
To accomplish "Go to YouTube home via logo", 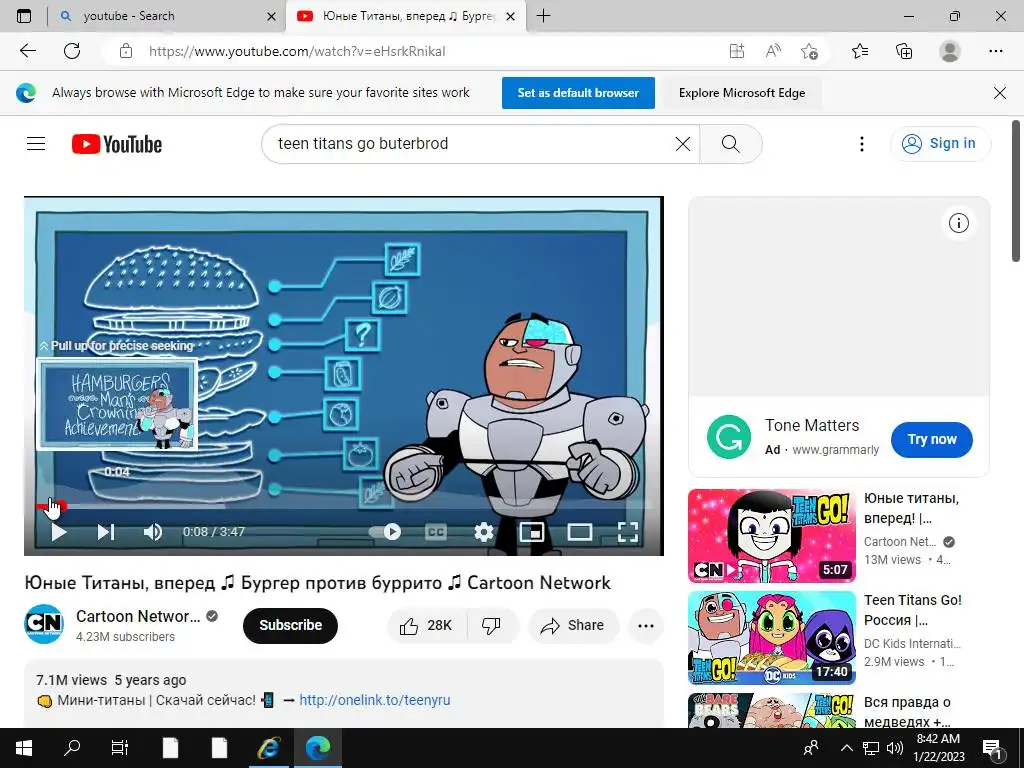I will click(117, 144).
